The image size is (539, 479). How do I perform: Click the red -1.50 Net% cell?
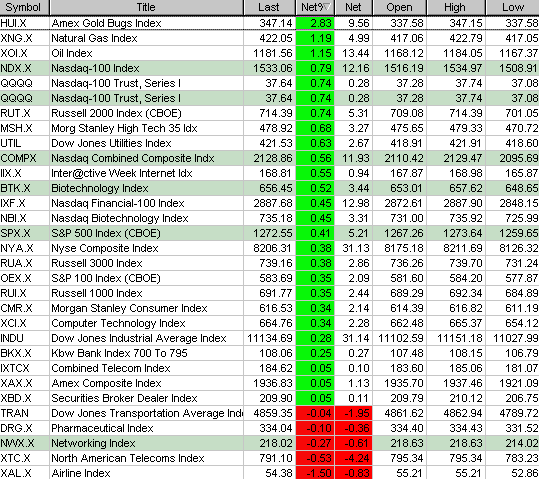pos(315,473)
